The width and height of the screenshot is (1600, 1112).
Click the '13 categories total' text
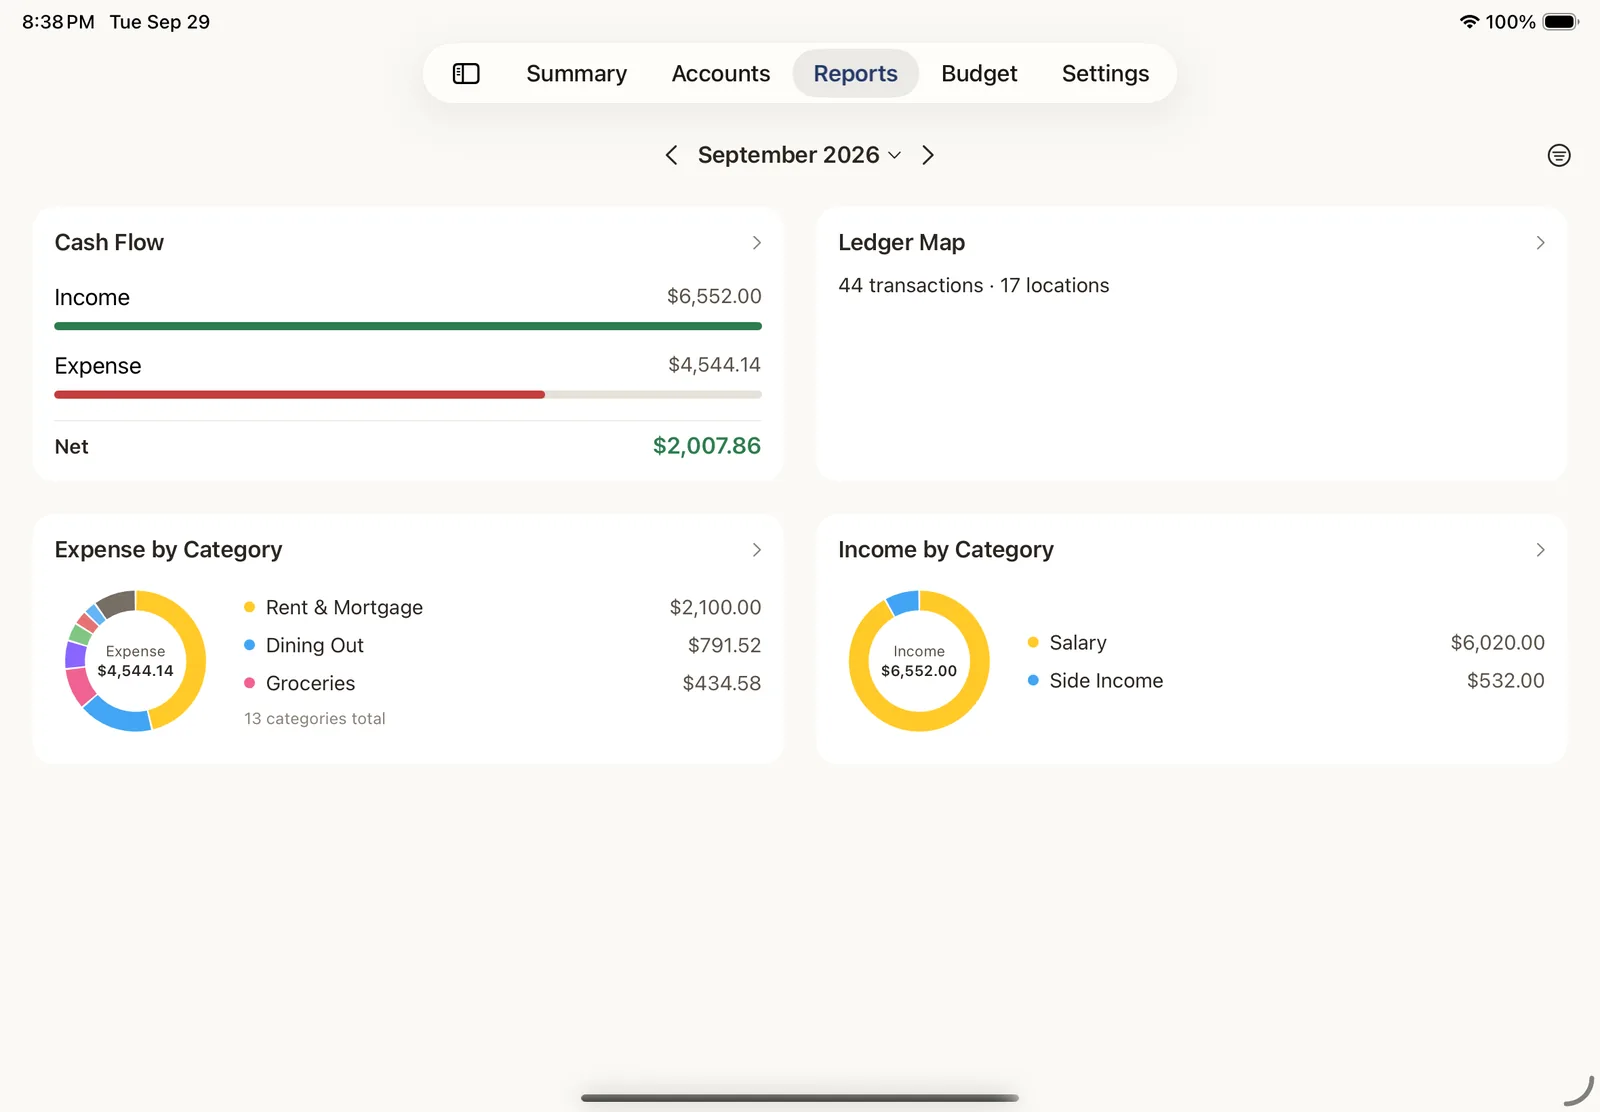315,719
